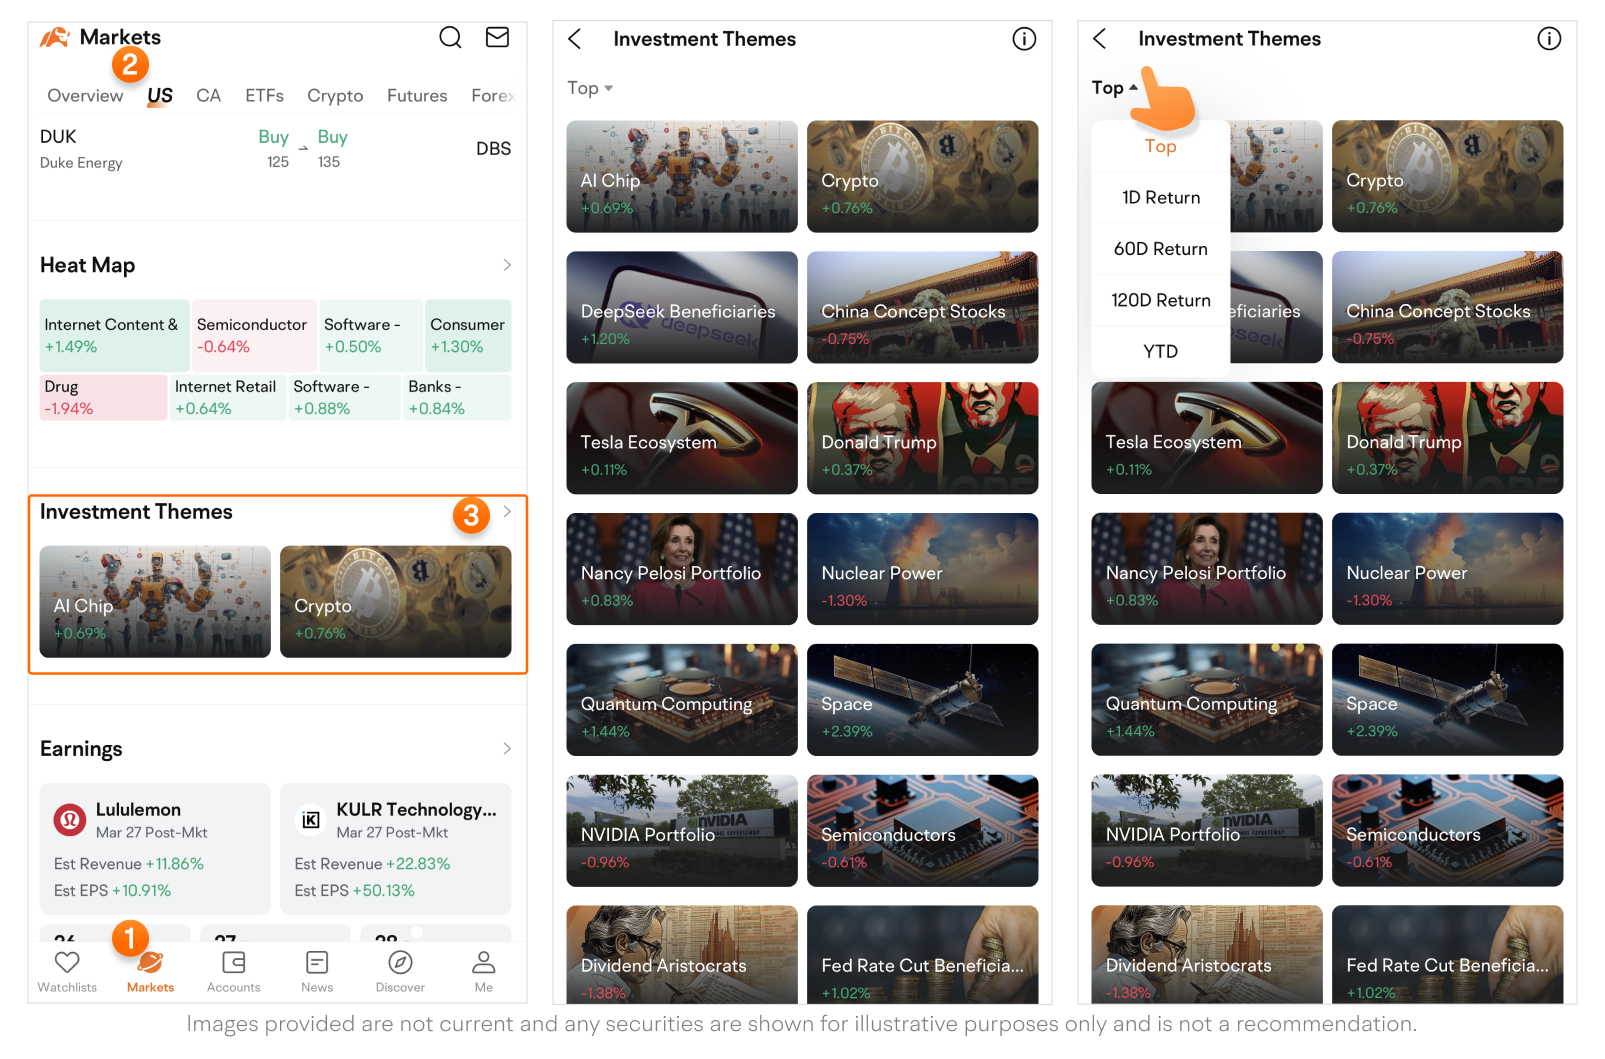The width and height of the screenshot is (1605, 1059).
Task: Open the mail inbox icon
Action: click(497, 38)
